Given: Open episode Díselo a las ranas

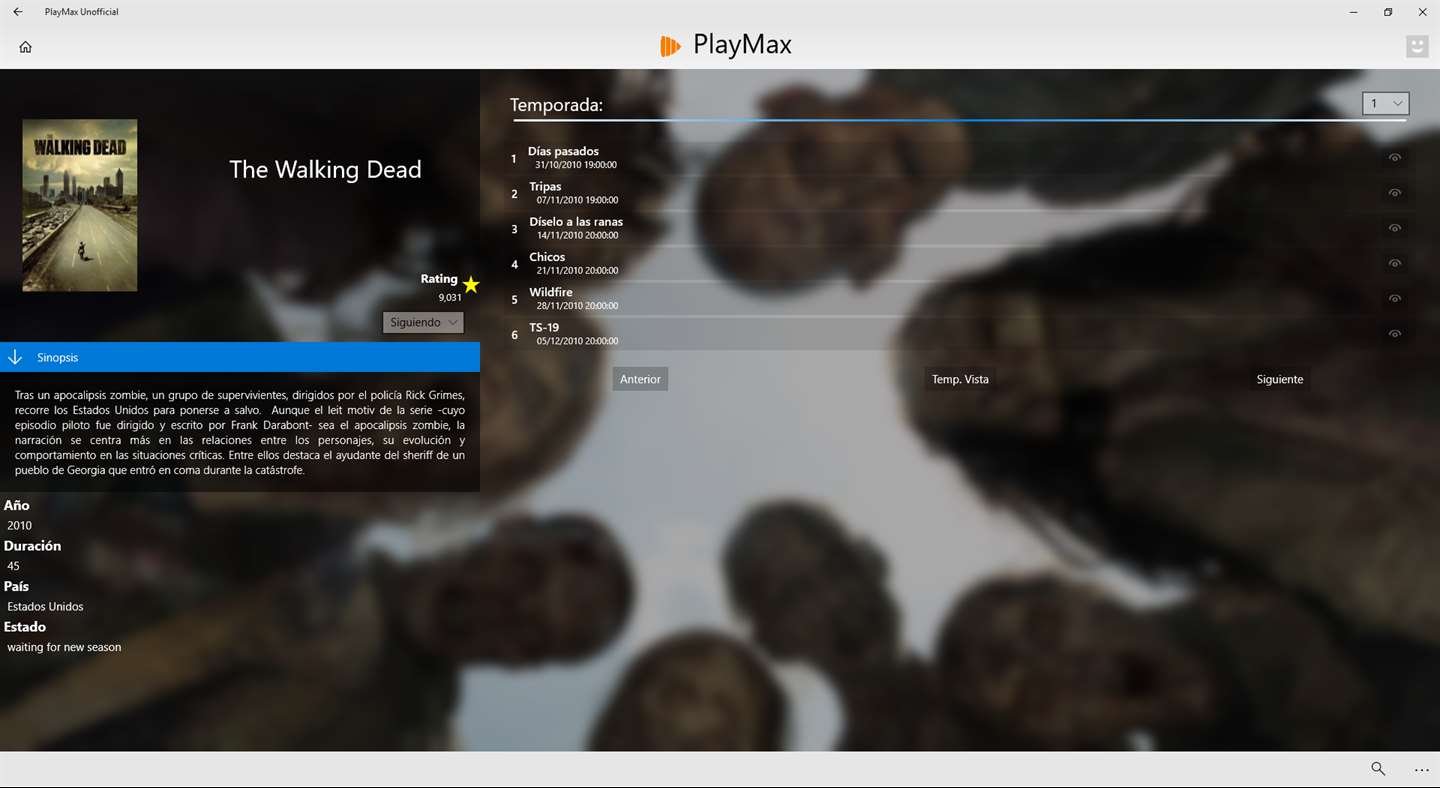Looking at the screenshot, I should point(958,228).
